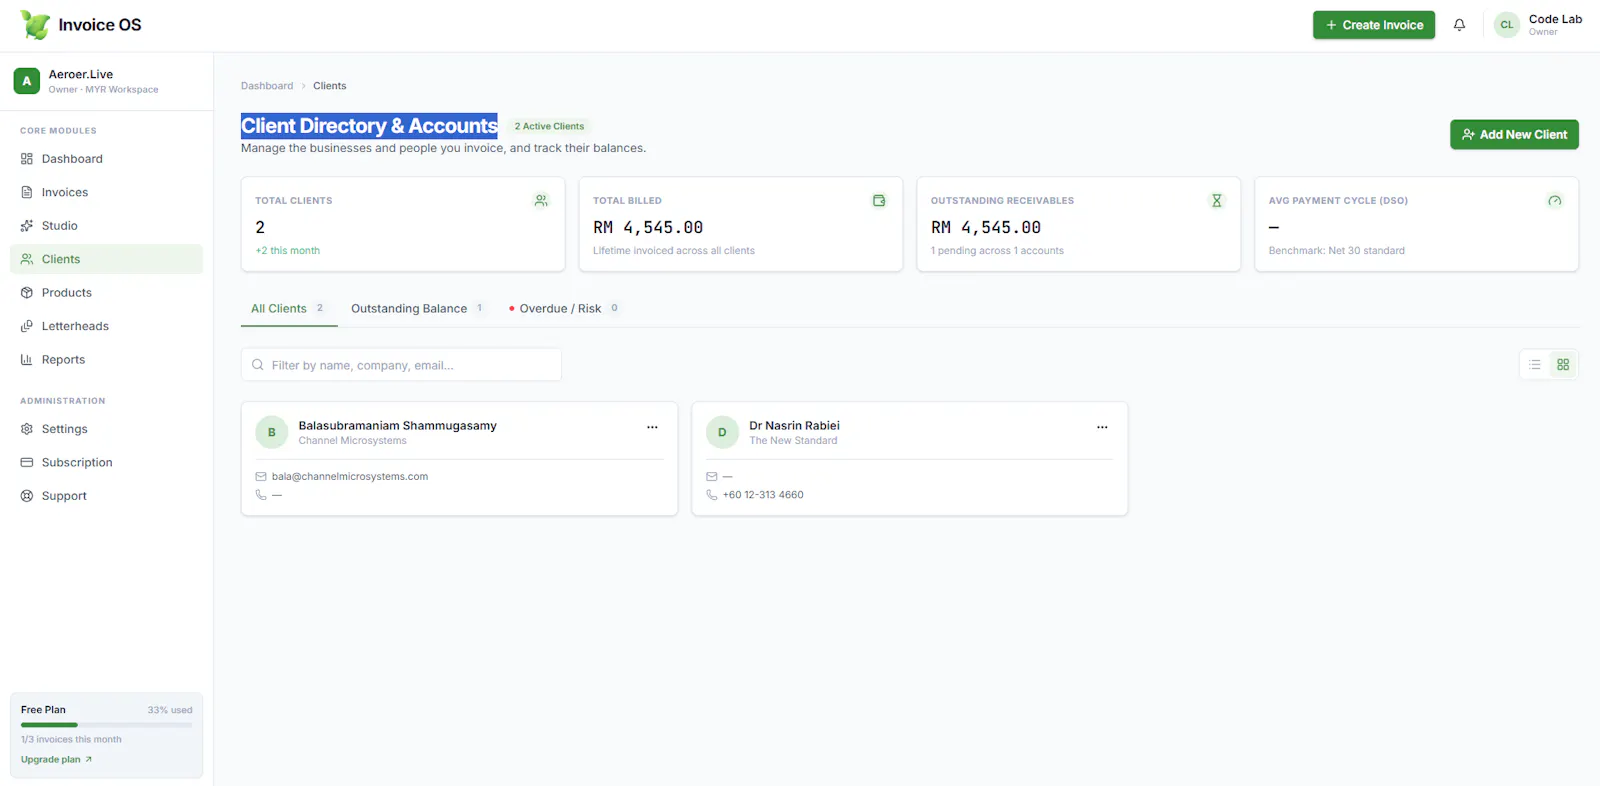Click the +60 12-313 4660 phone number
Screen dimensions: 1600x786
pyautogui.click(x=763, y=495)
